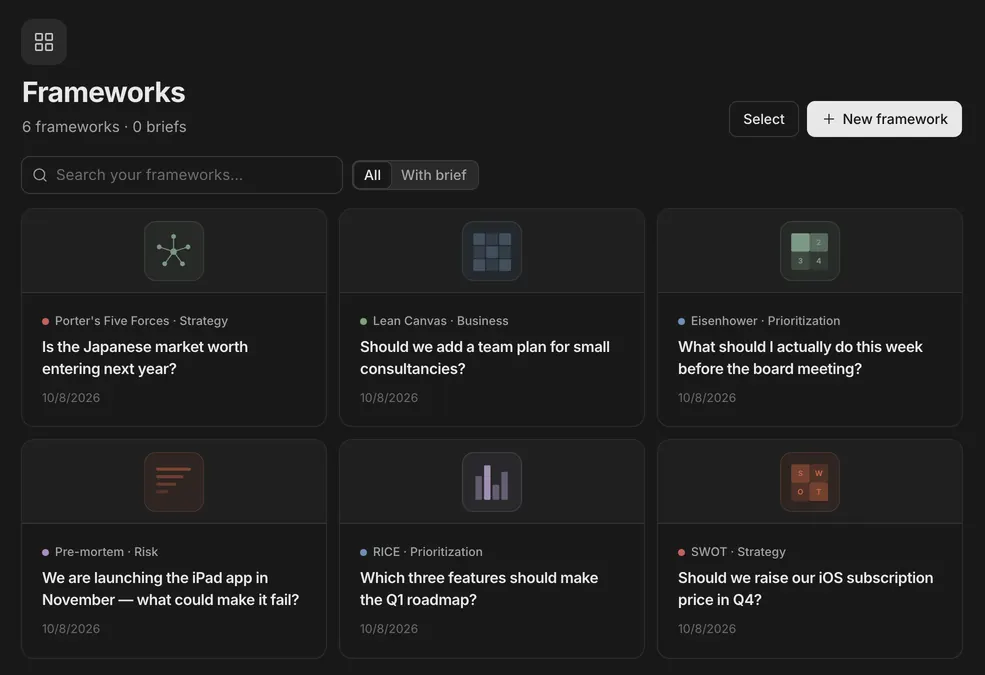Click the SWOT · Strategy label
Screen dimensions: 985x675
[738, 552]
